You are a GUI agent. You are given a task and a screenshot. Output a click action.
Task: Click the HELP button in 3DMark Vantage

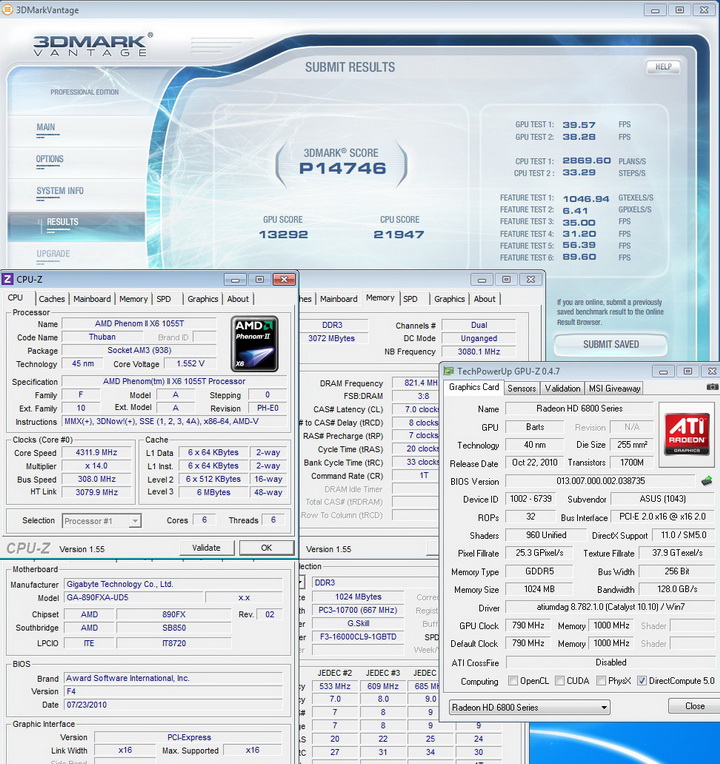pyautogui.click(x=663, y=67)
